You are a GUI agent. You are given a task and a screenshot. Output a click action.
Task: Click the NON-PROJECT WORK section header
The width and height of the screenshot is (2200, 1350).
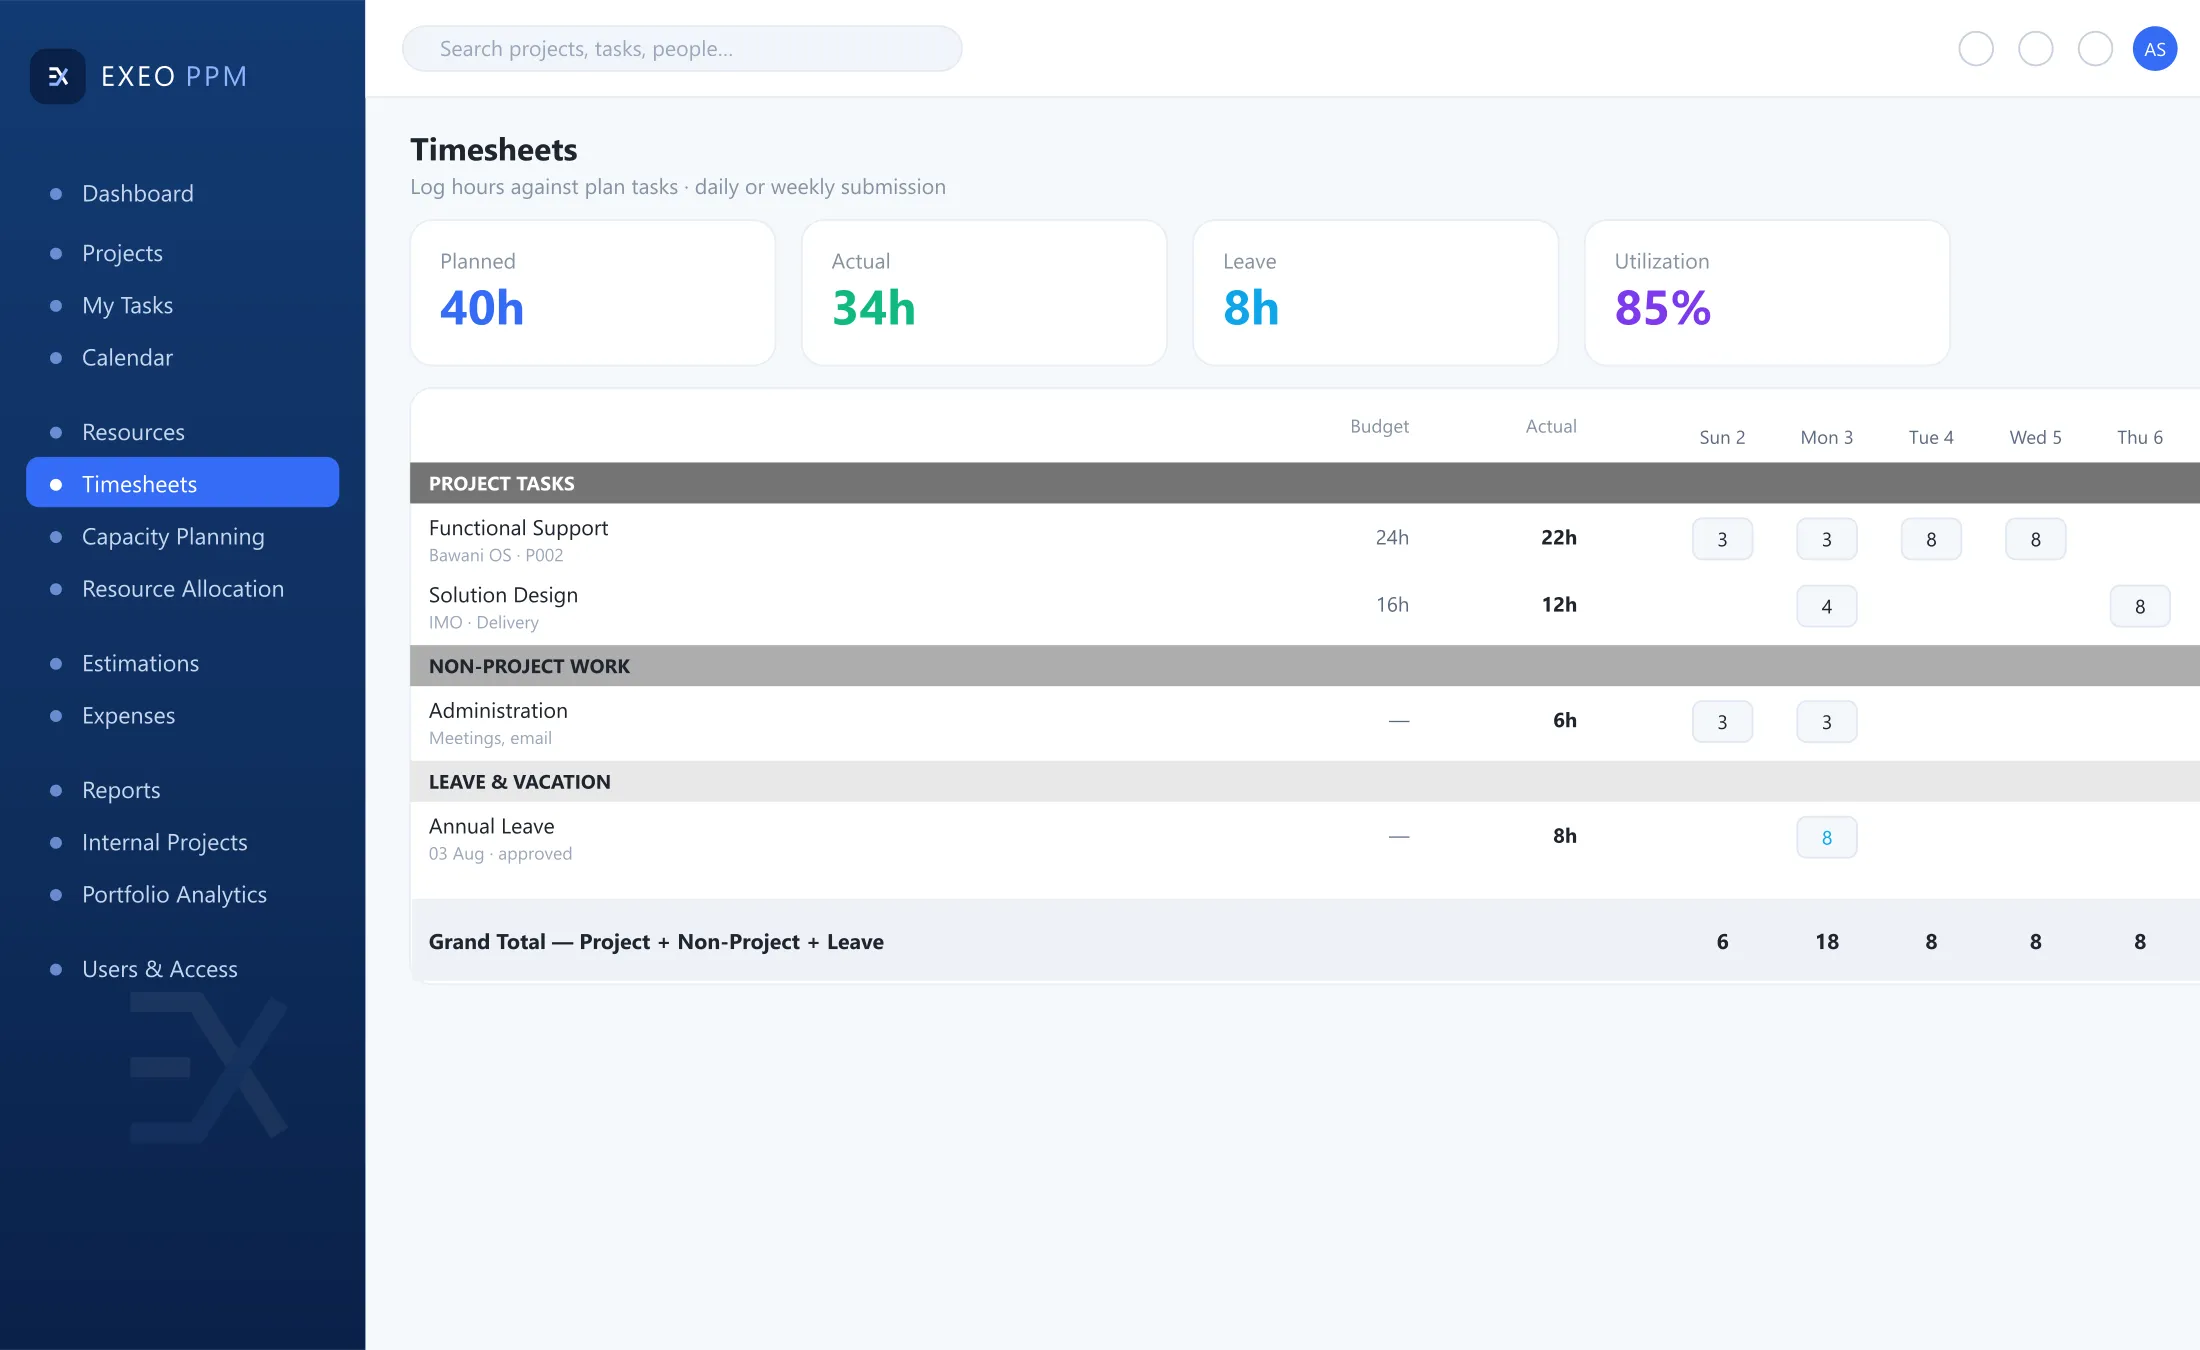tap(1305, 666)
